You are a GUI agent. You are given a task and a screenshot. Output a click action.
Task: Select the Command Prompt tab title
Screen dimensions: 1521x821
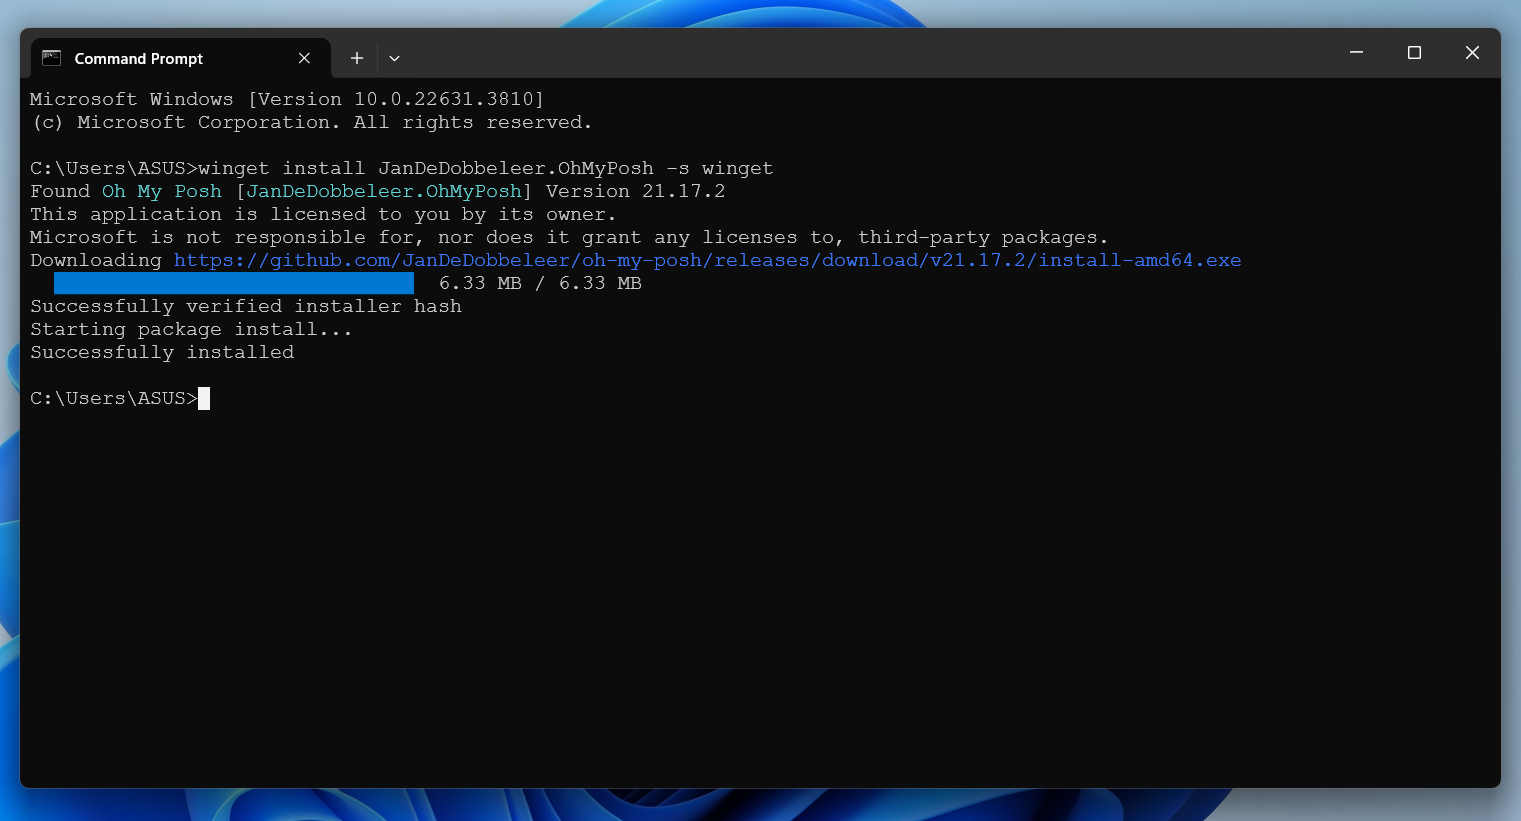[x=138, y=59]
